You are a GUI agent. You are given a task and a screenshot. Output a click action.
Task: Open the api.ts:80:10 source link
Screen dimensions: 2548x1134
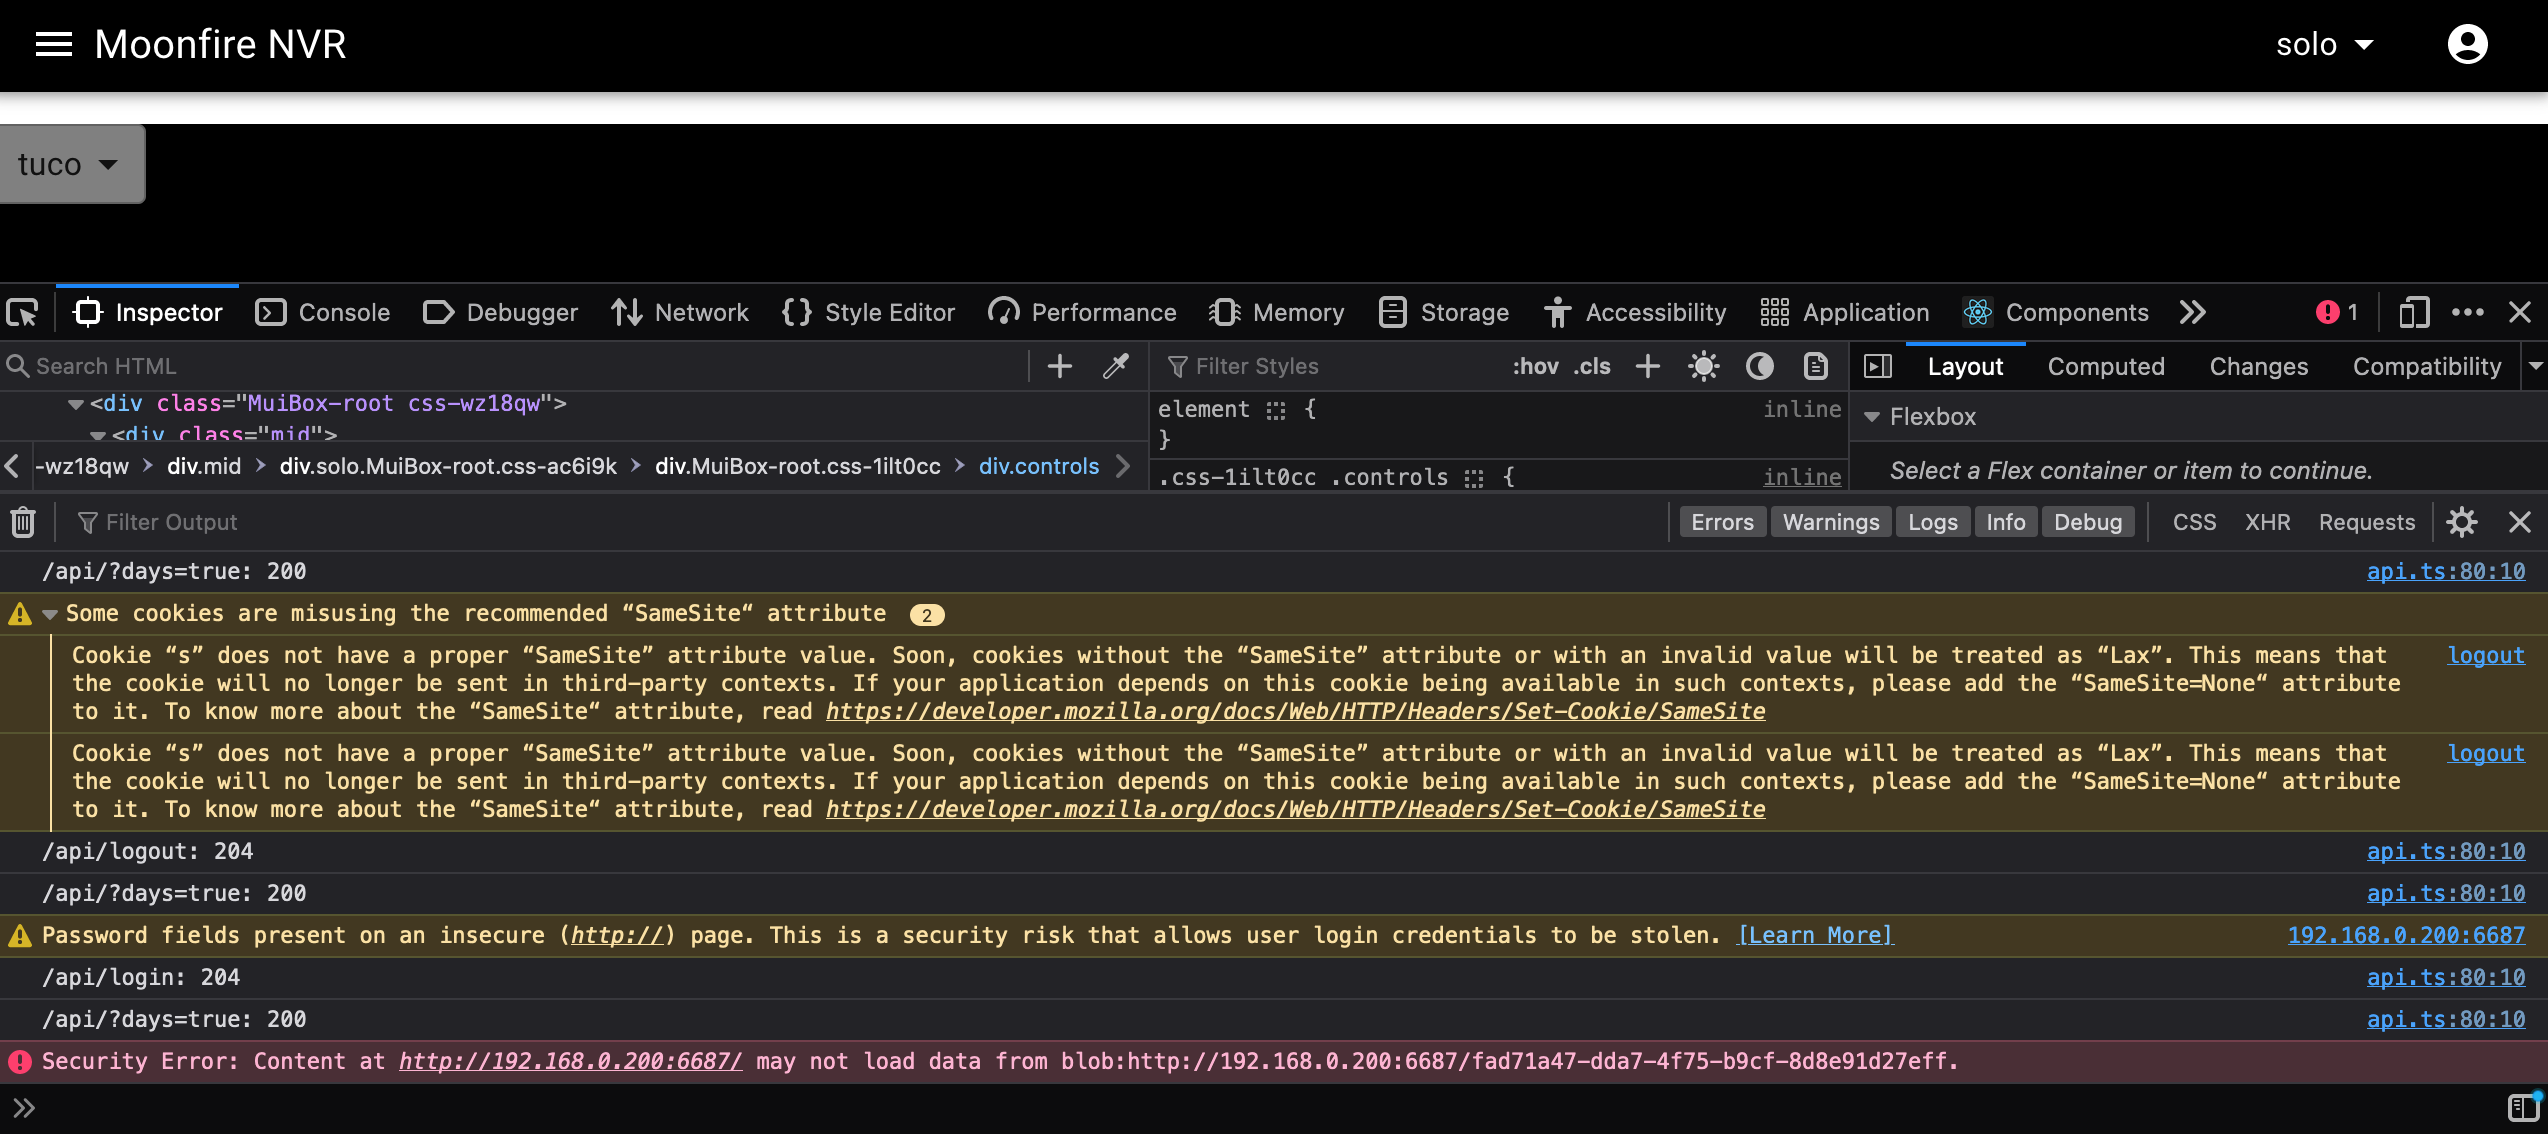click(2446, 571)
